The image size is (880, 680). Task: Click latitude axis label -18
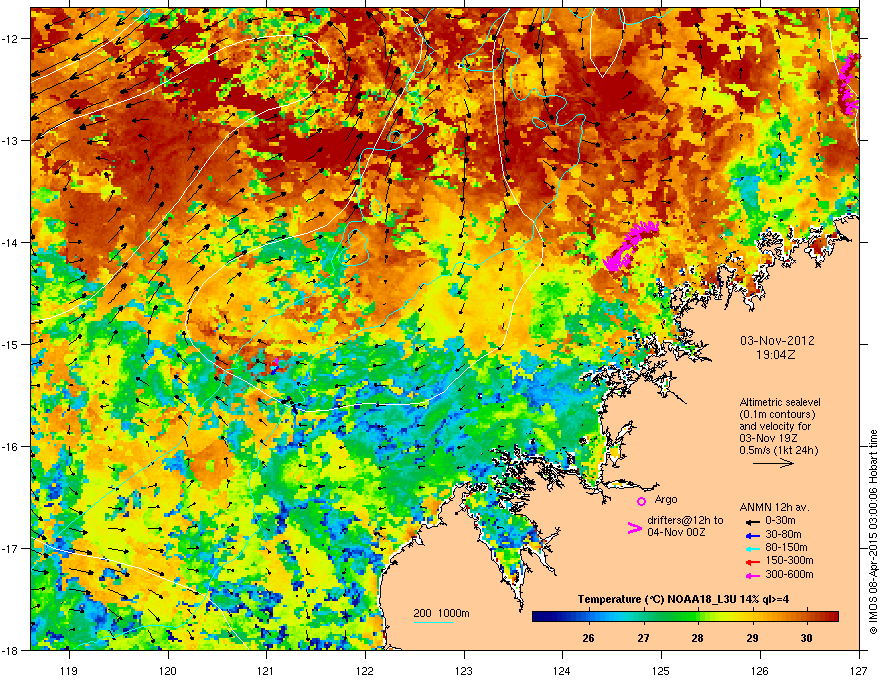(10, 650)
